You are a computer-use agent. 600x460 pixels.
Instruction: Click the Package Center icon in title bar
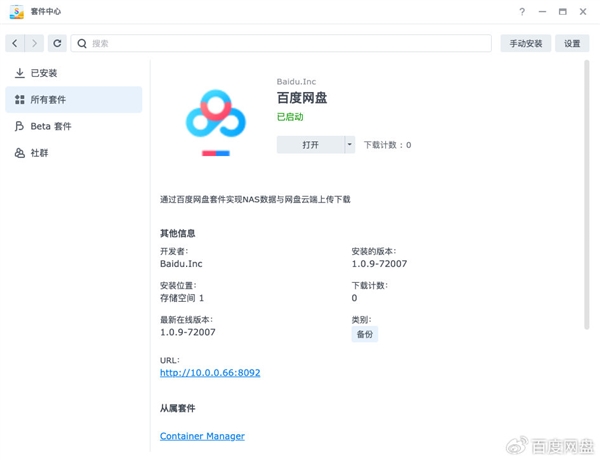click(17, 12)
